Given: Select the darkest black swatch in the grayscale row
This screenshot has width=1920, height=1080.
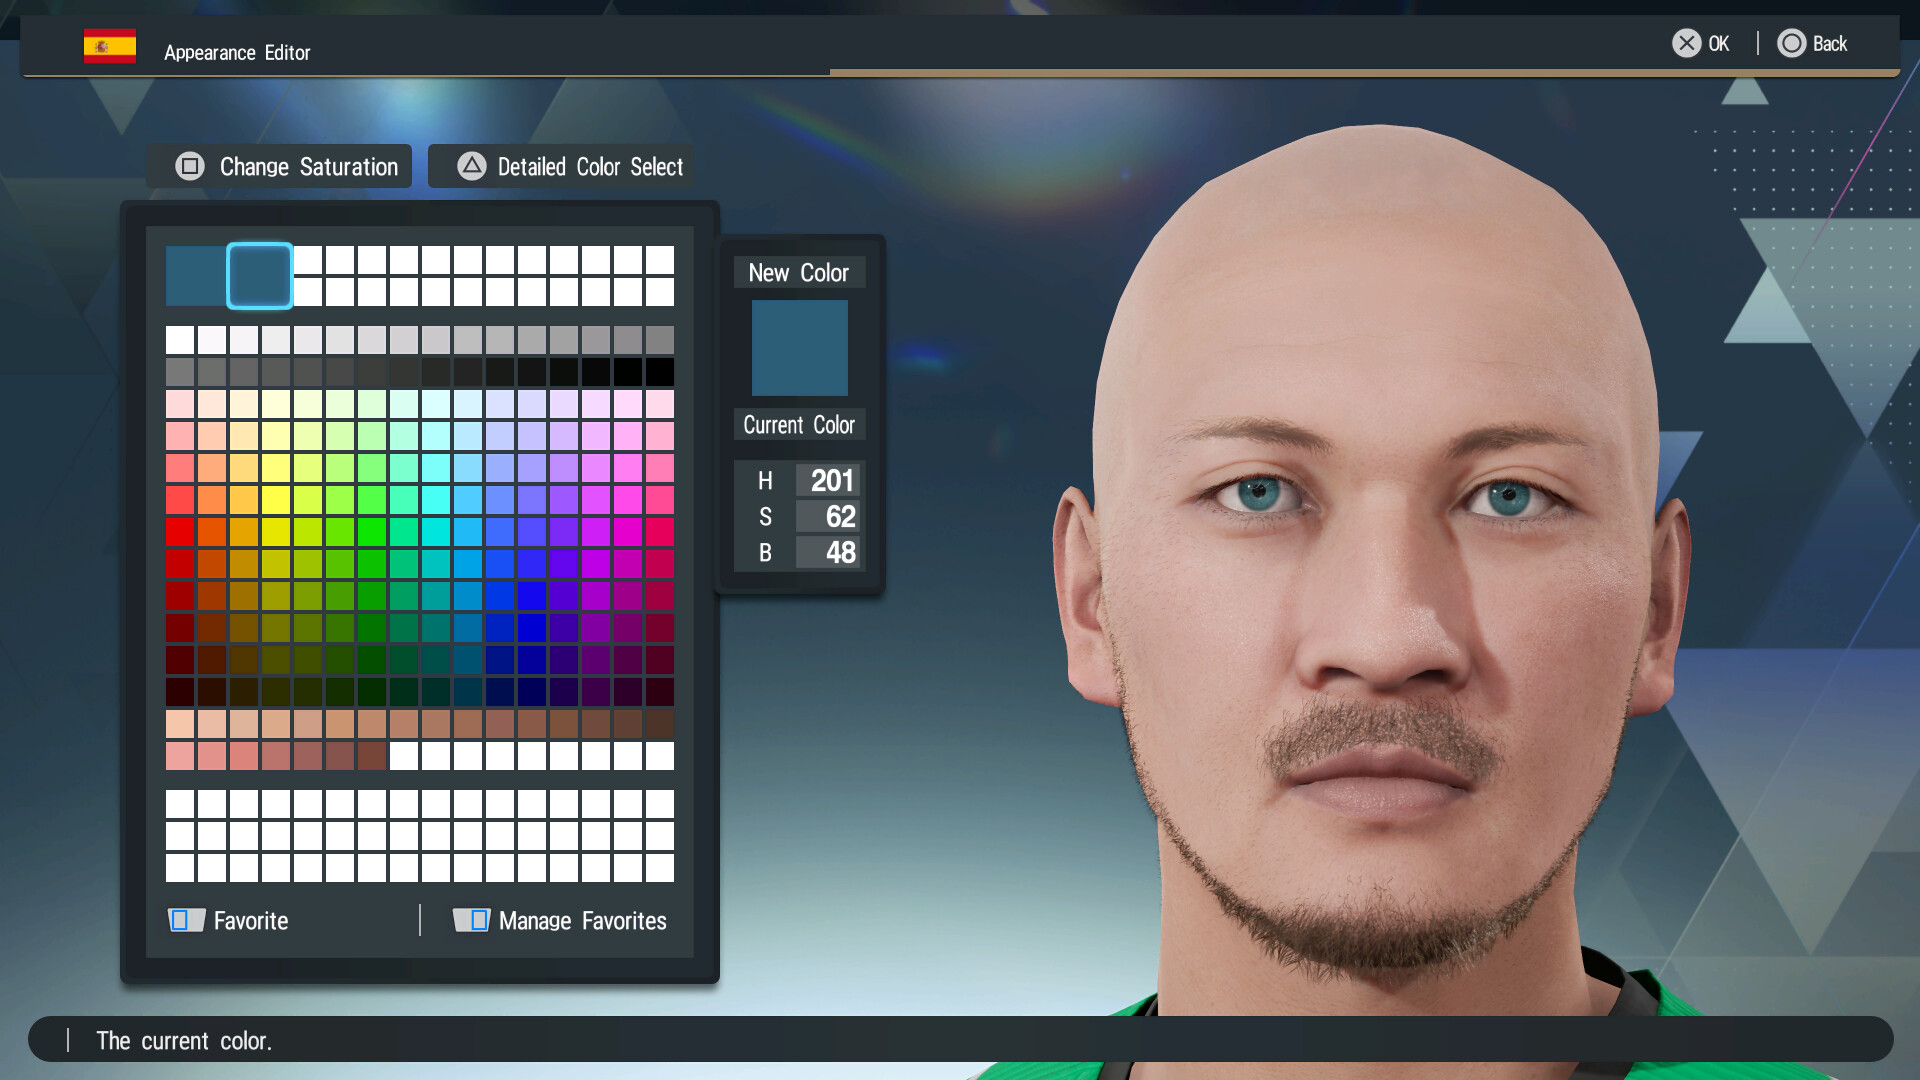Looking at the screenshot, I should click(661, 371).
